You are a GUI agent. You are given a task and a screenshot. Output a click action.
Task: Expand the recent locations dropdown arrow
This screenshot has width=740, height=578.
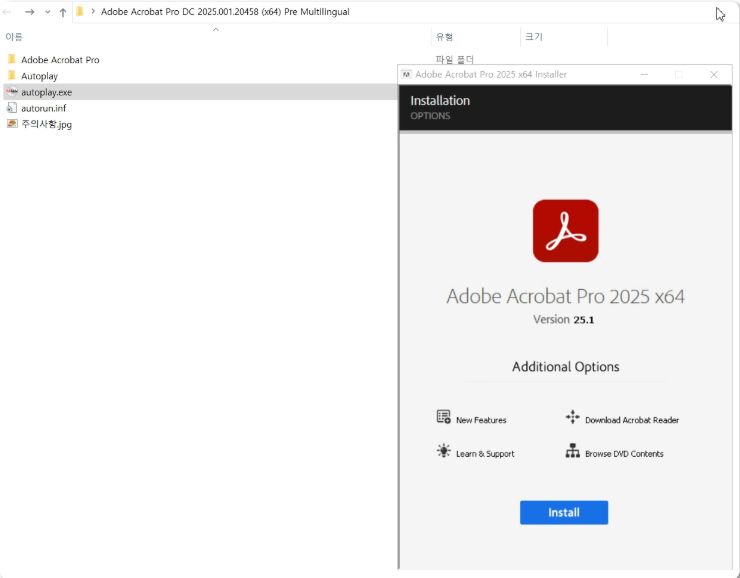pos(47,12)
